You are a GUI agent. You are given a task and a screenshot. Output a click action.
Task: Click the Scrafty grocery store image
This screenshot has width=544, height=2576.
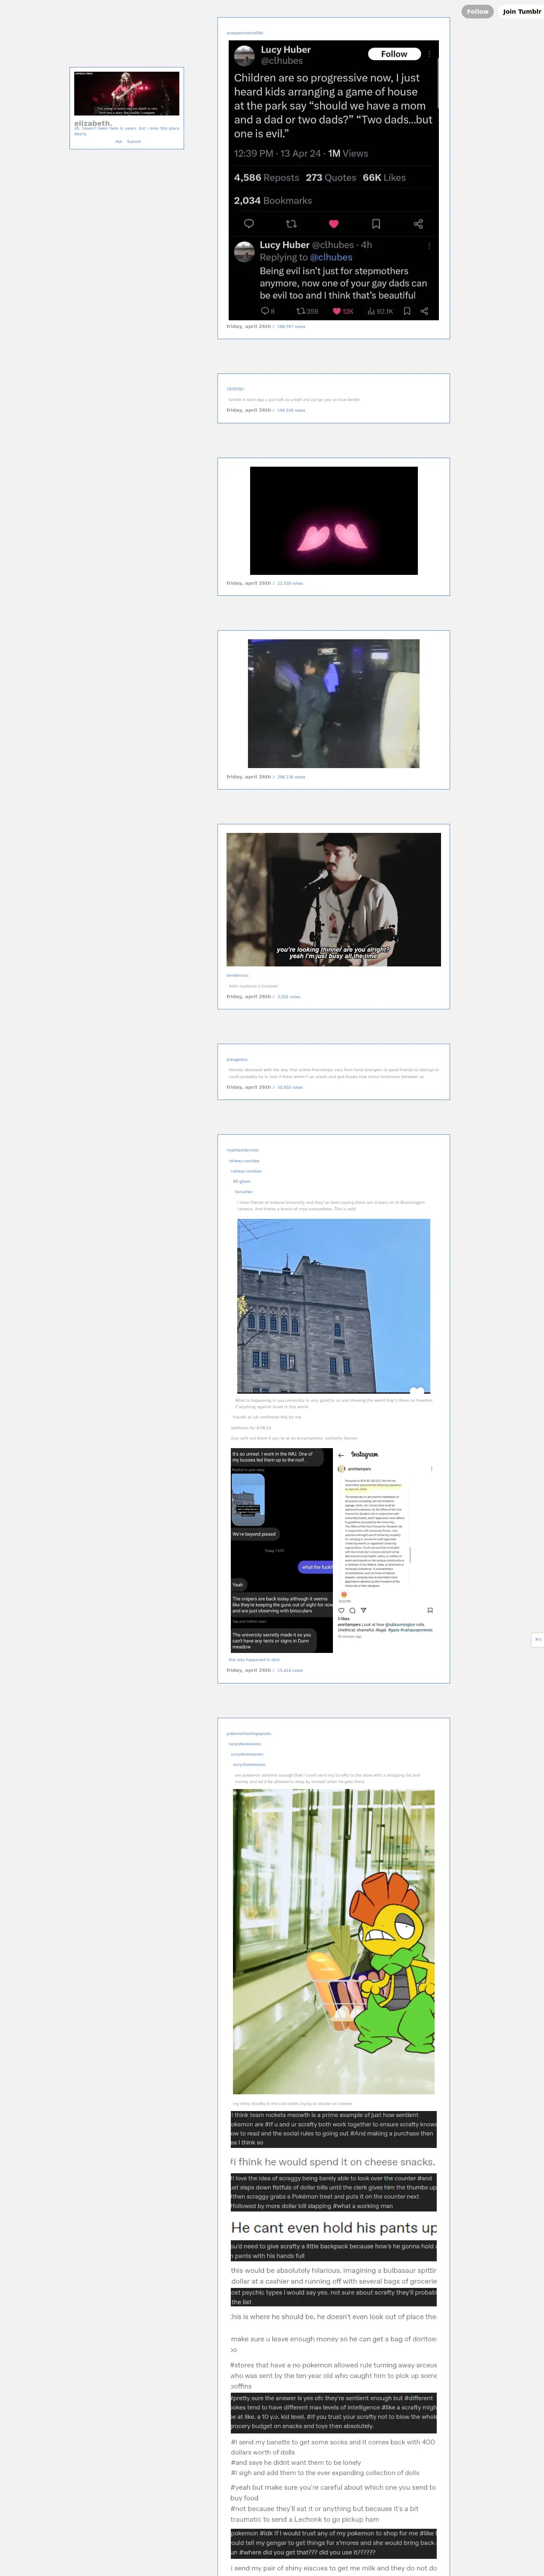[334, 1942]
